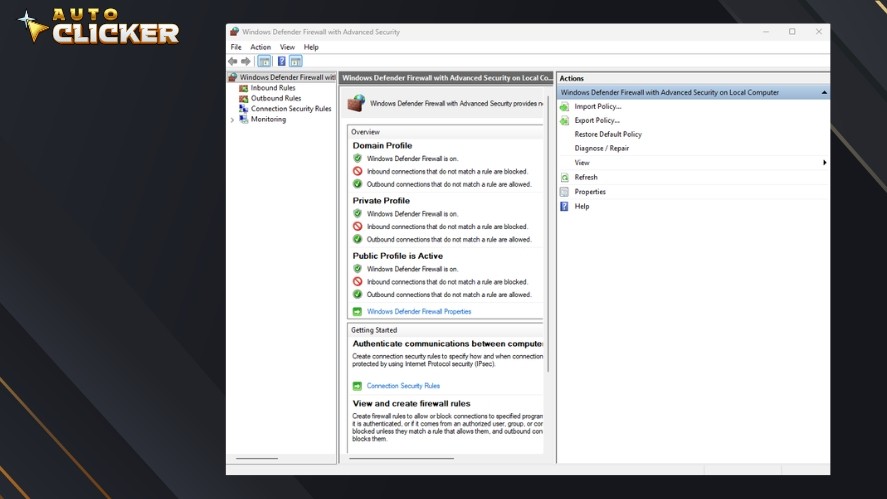The width and height of the screenshot is (887, 499).
Task: Click the Overview section header
Action: 365,132
